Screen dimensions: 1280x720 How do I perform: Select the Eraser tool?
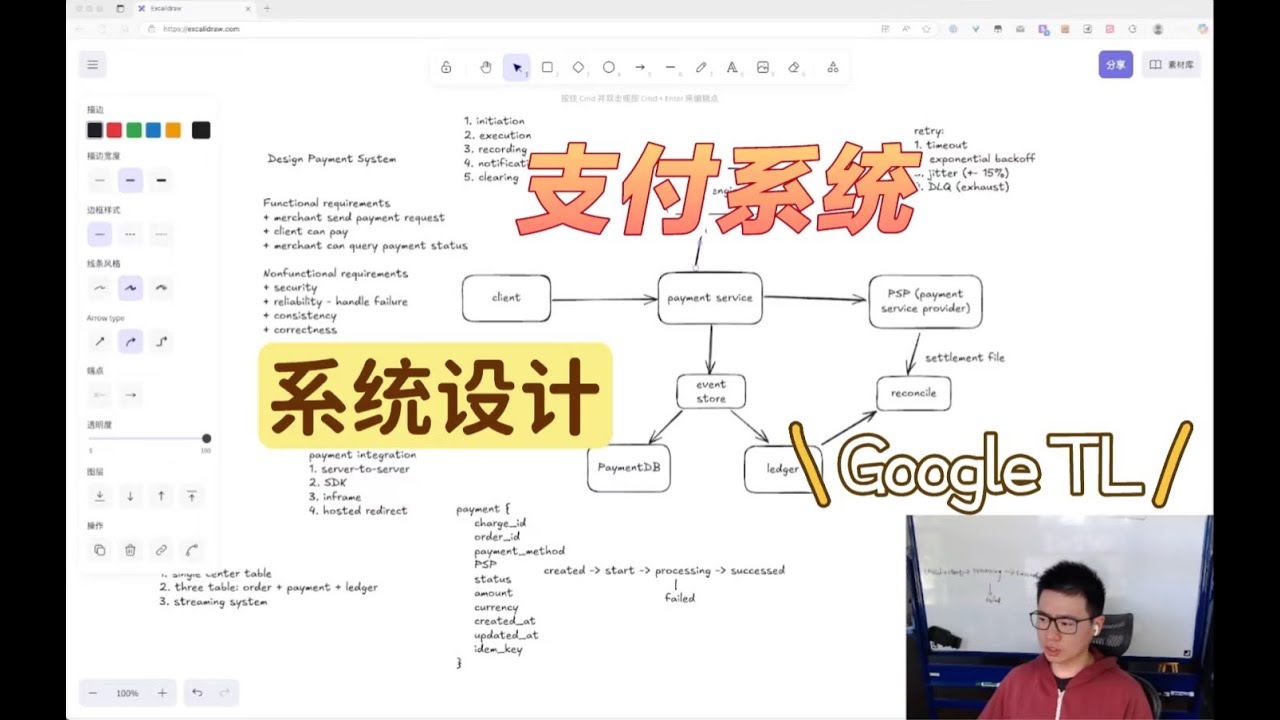coord(794,67)
